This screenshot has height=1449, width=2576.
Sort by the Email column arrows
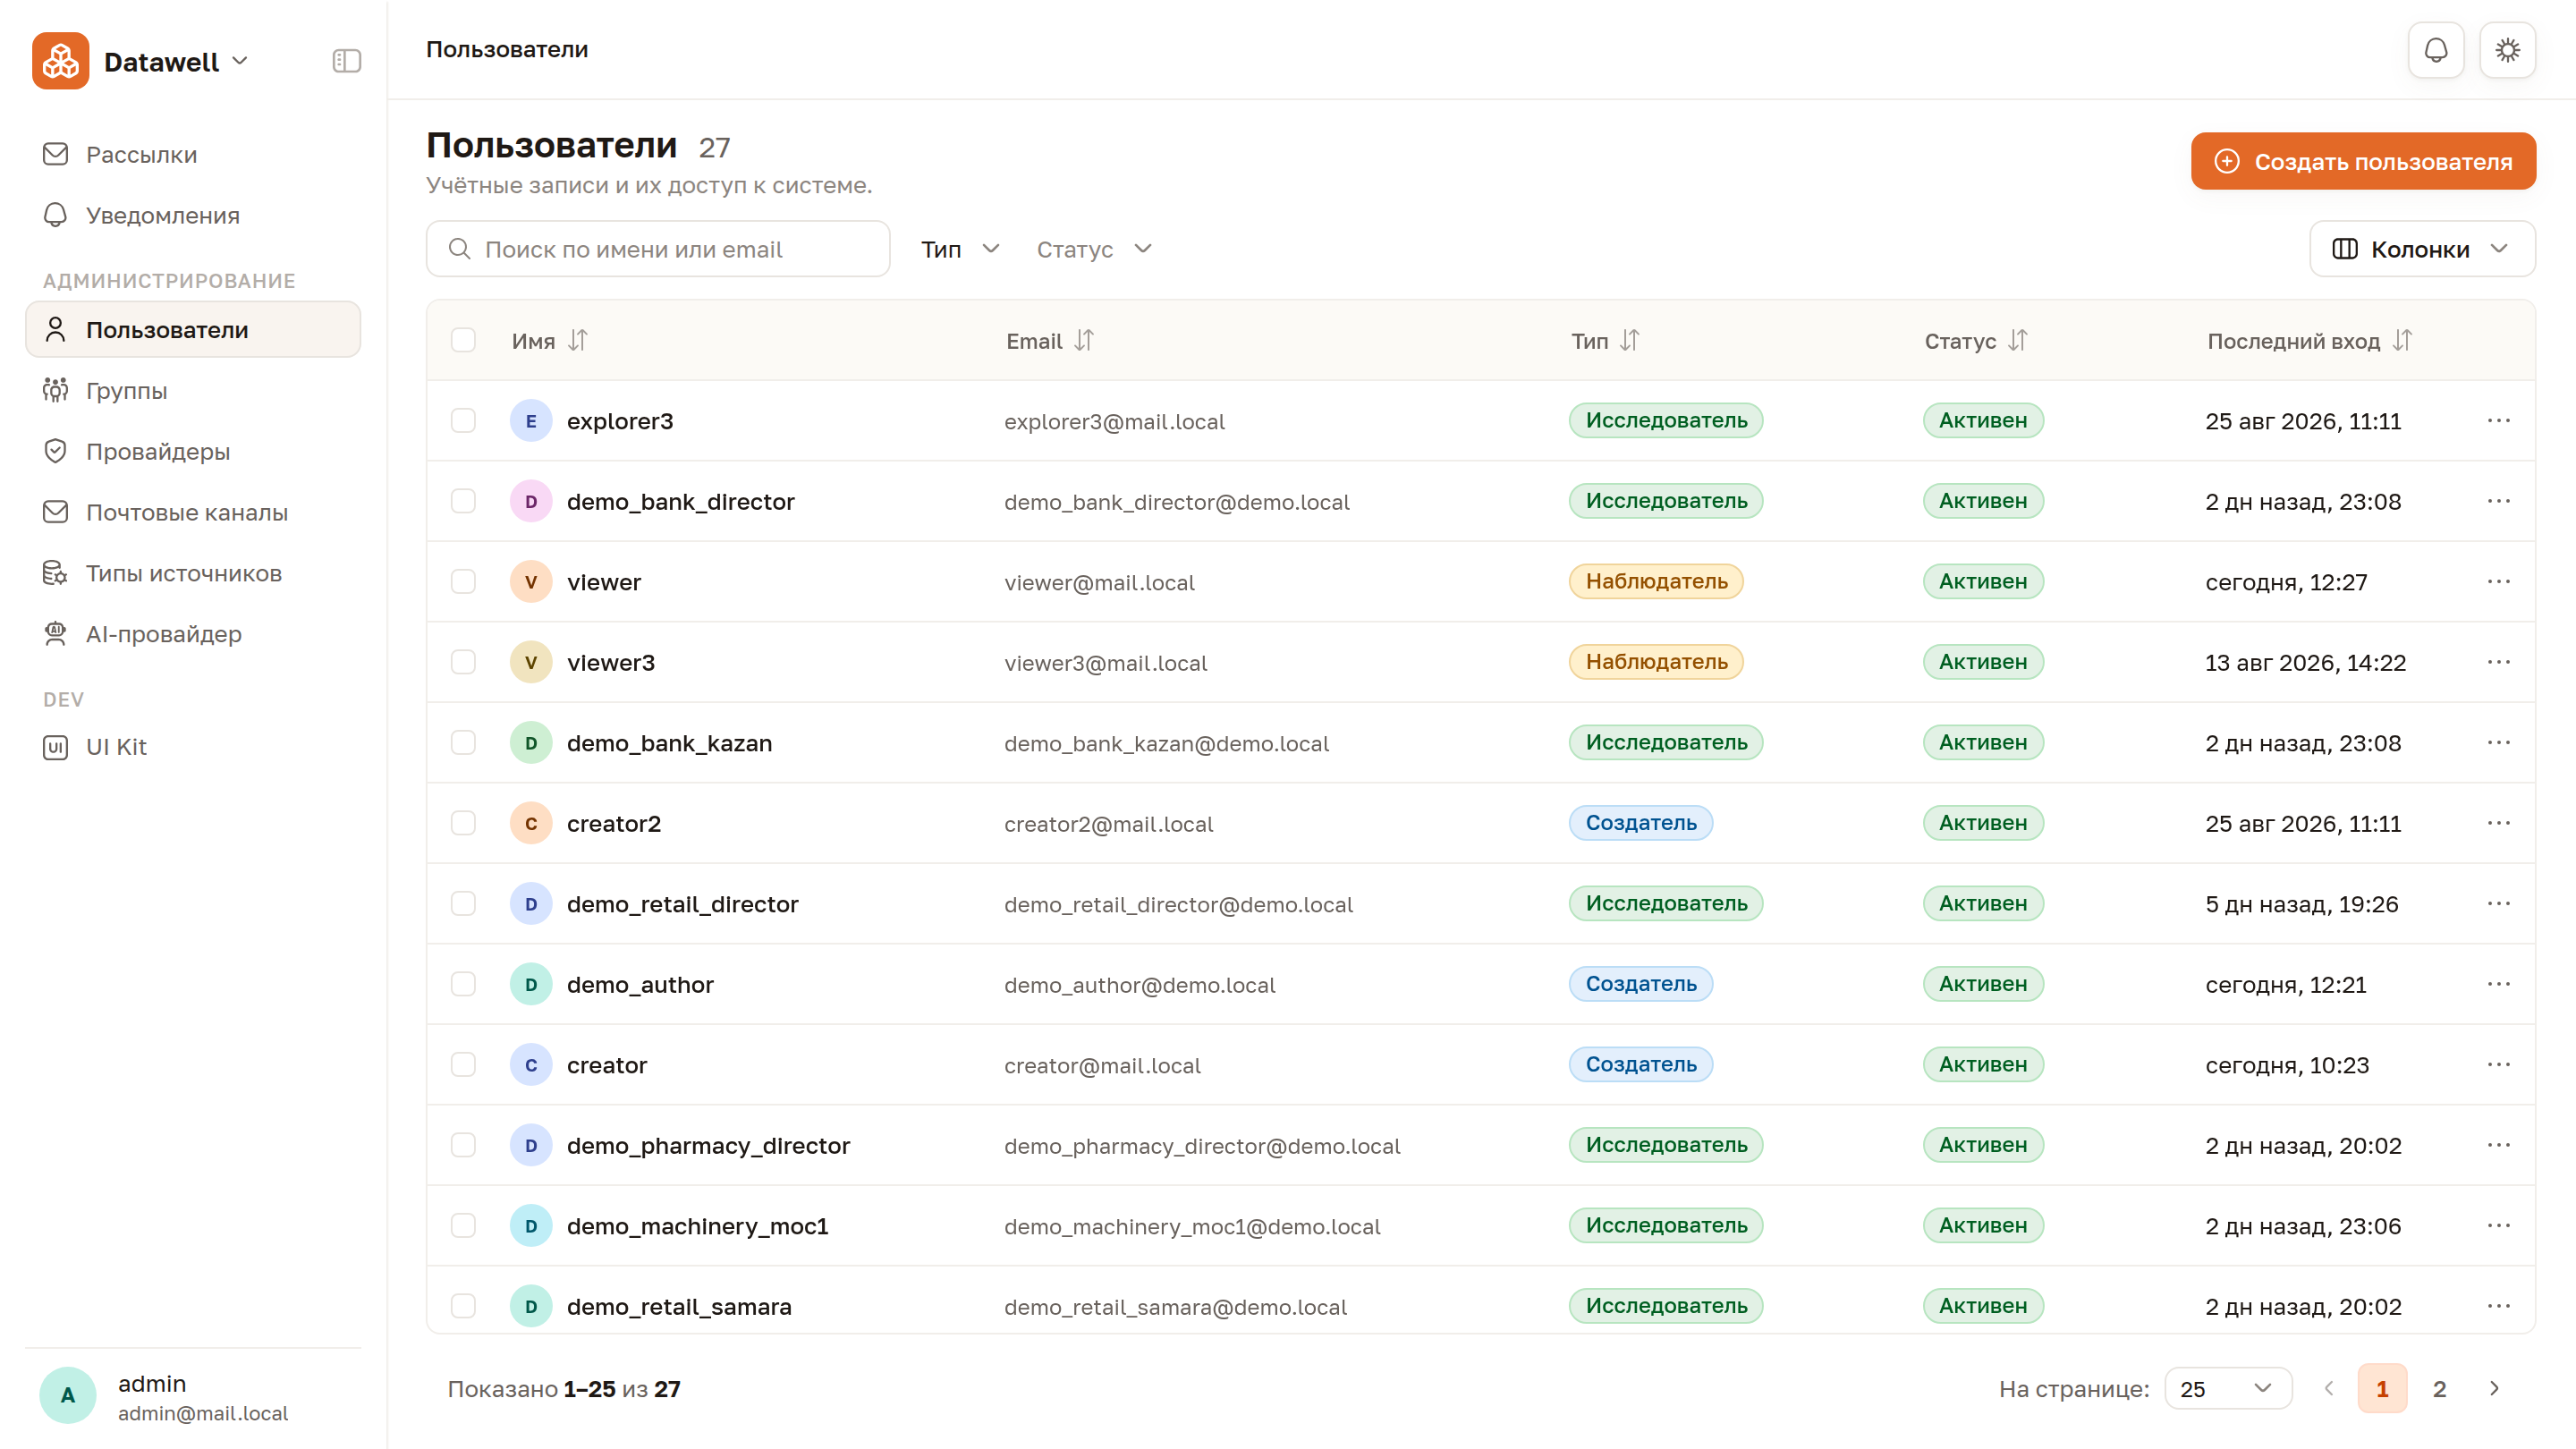(x=1084, y=341)
